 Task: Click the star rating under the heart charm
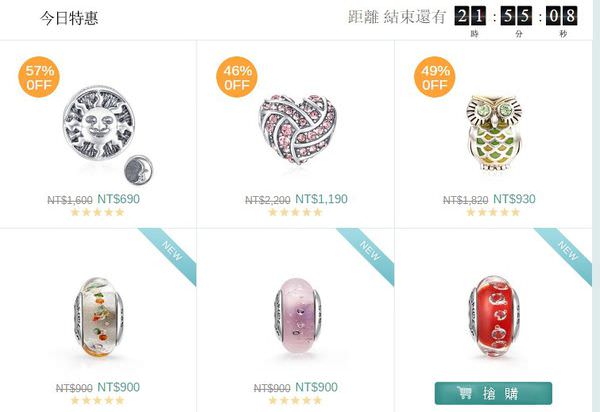(x=295, y=212)
